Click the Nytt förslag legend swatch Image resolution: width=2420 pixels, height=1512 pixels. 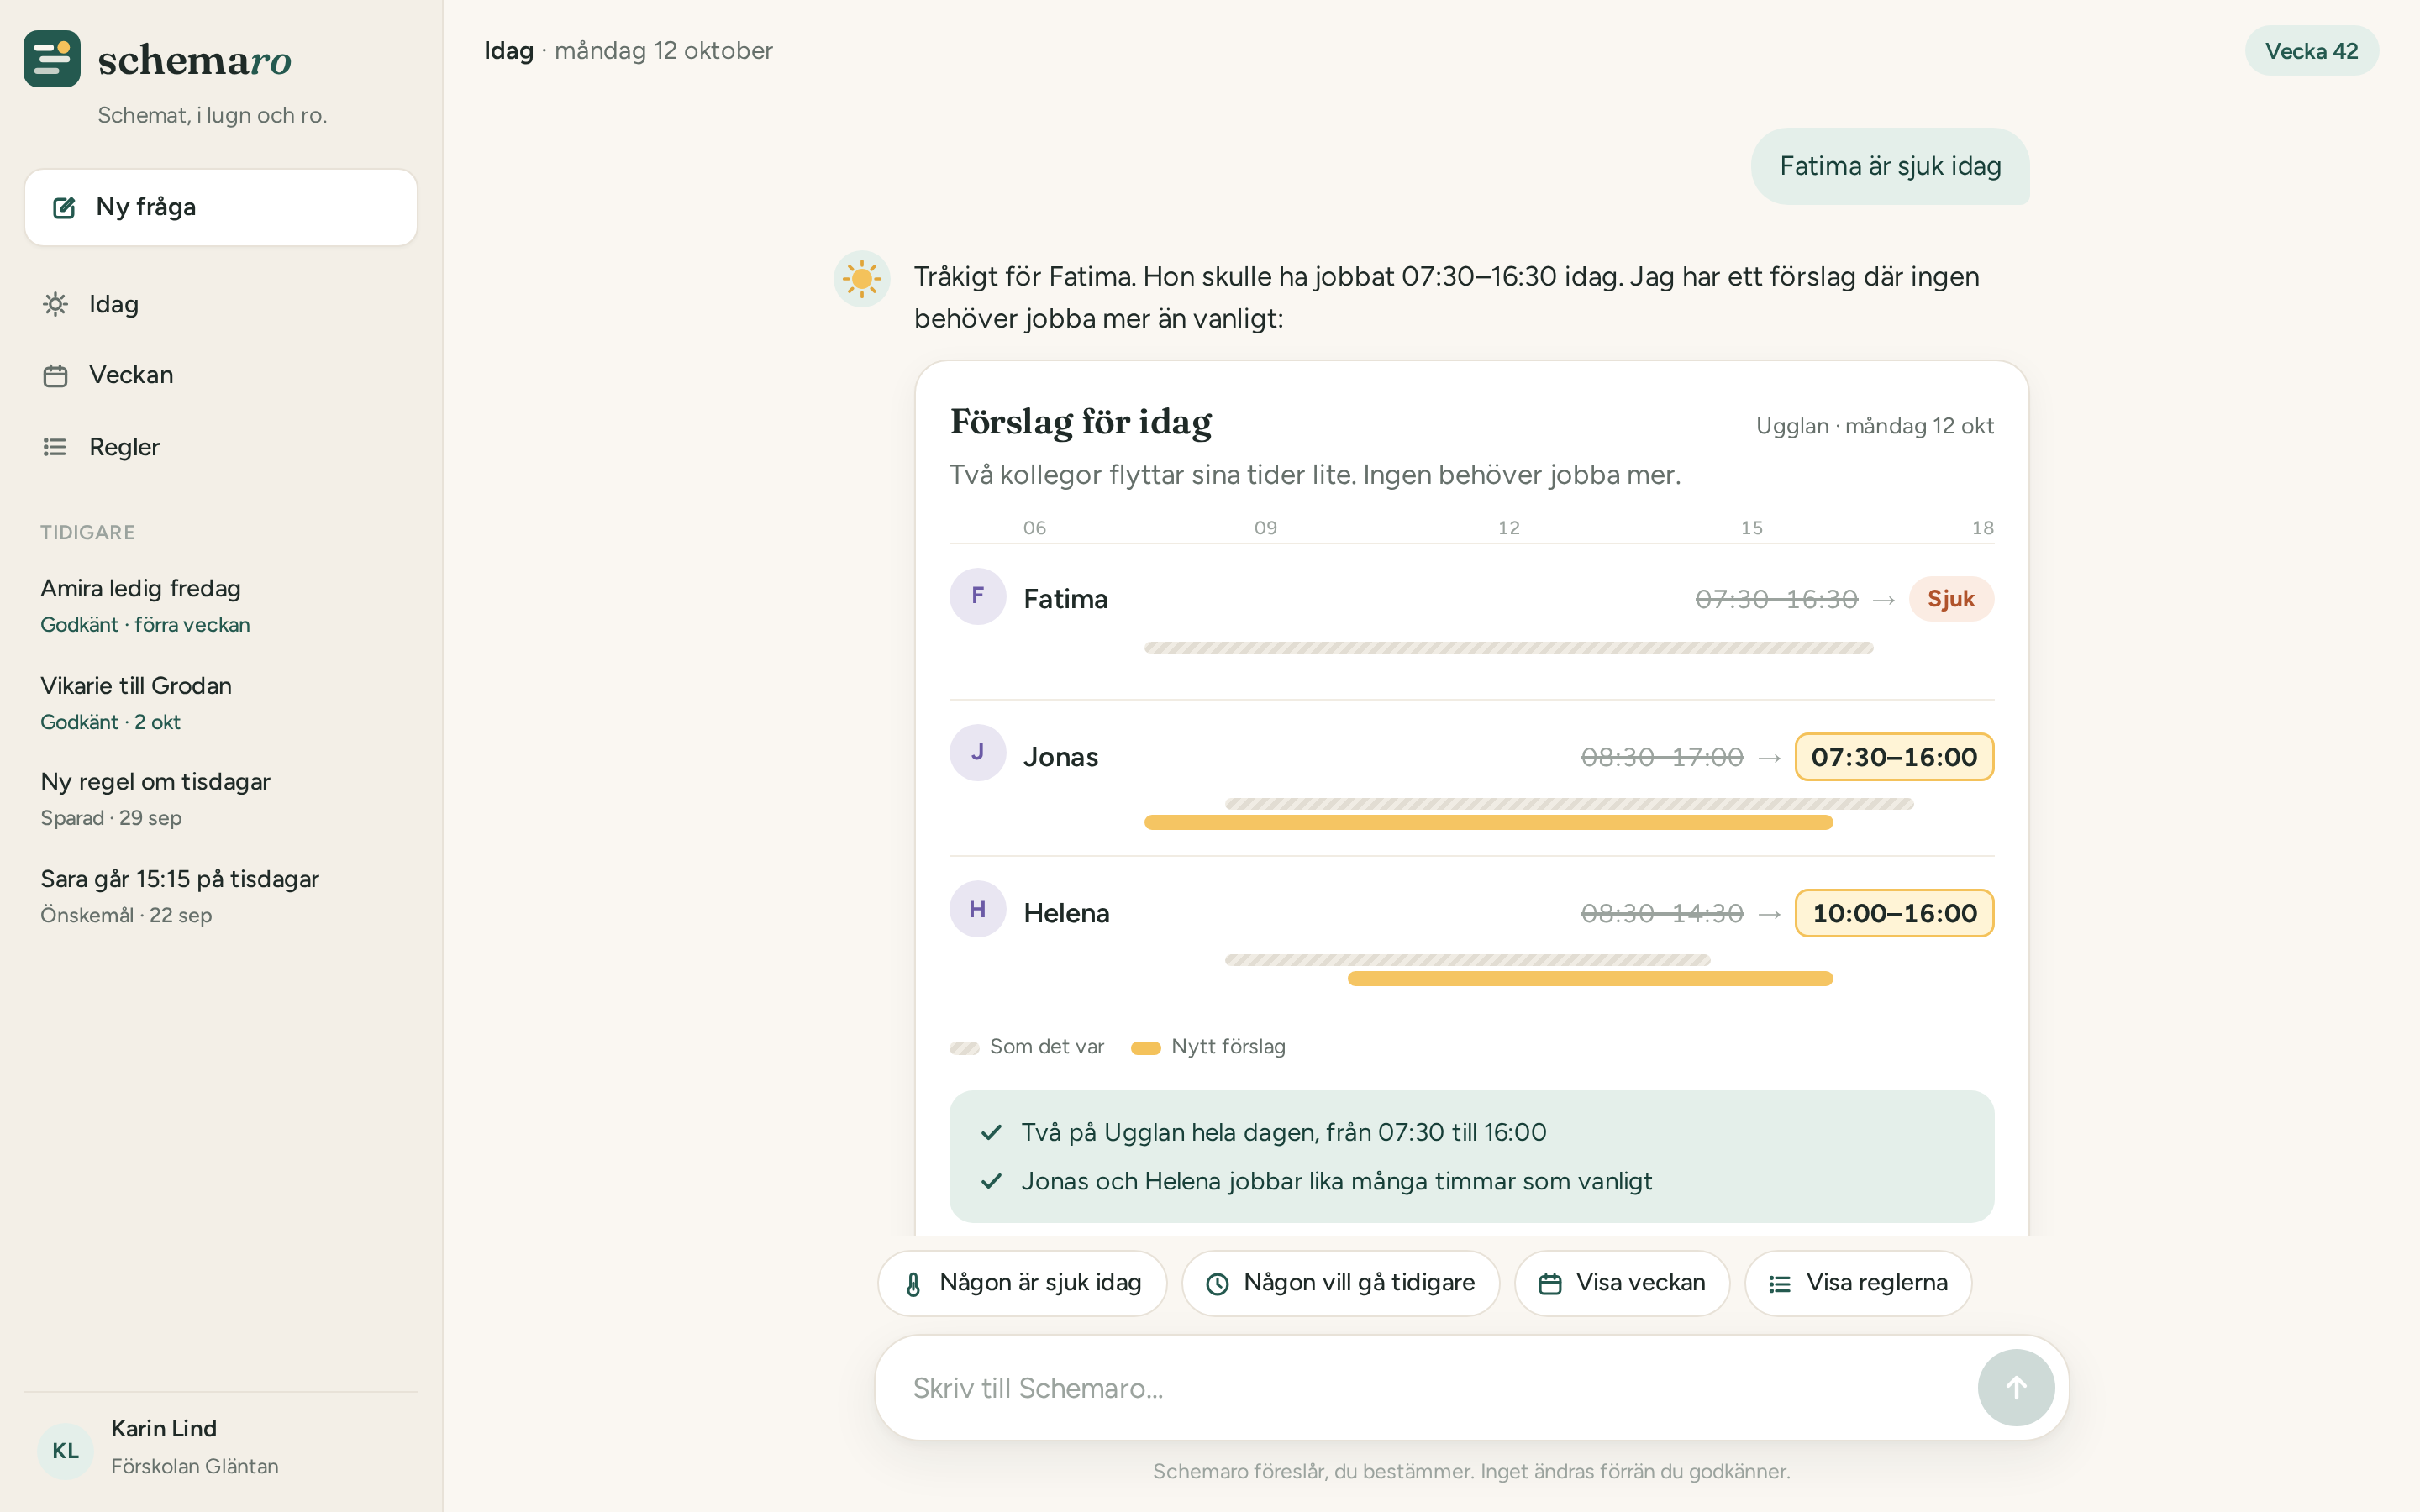click(x=1145, y=1048)
